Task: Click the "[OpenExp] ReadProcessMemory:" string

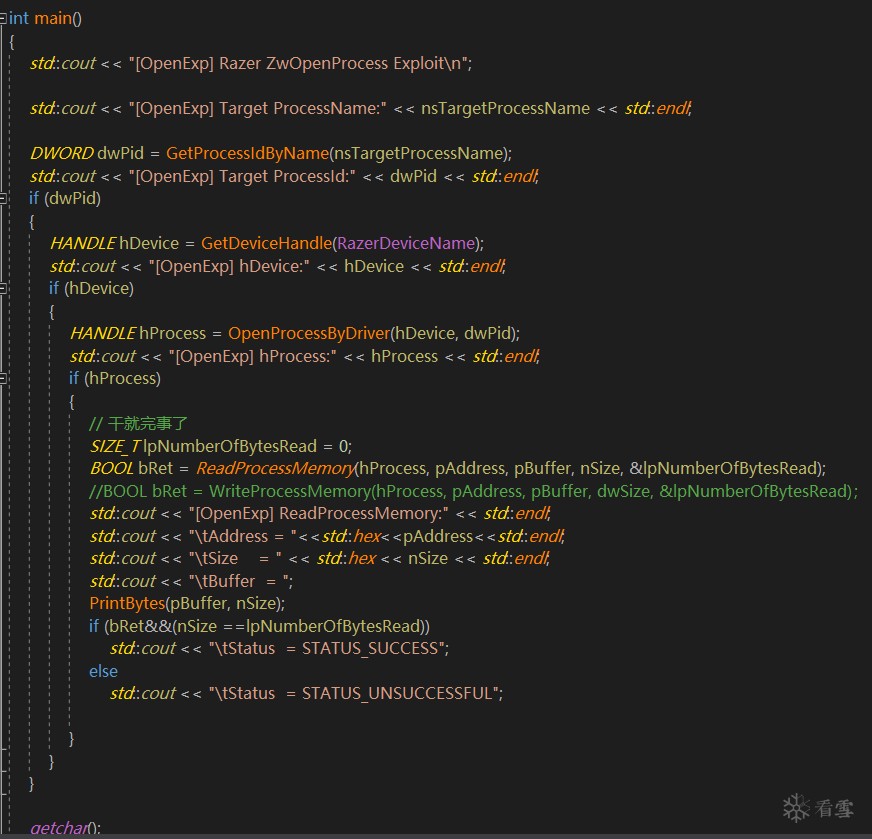Action: pos(319,513)
